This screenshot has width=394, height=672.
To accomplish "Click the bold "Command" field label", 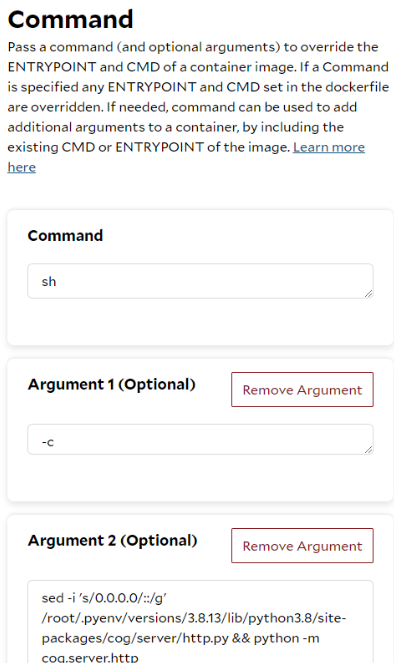I will (65, 236).
